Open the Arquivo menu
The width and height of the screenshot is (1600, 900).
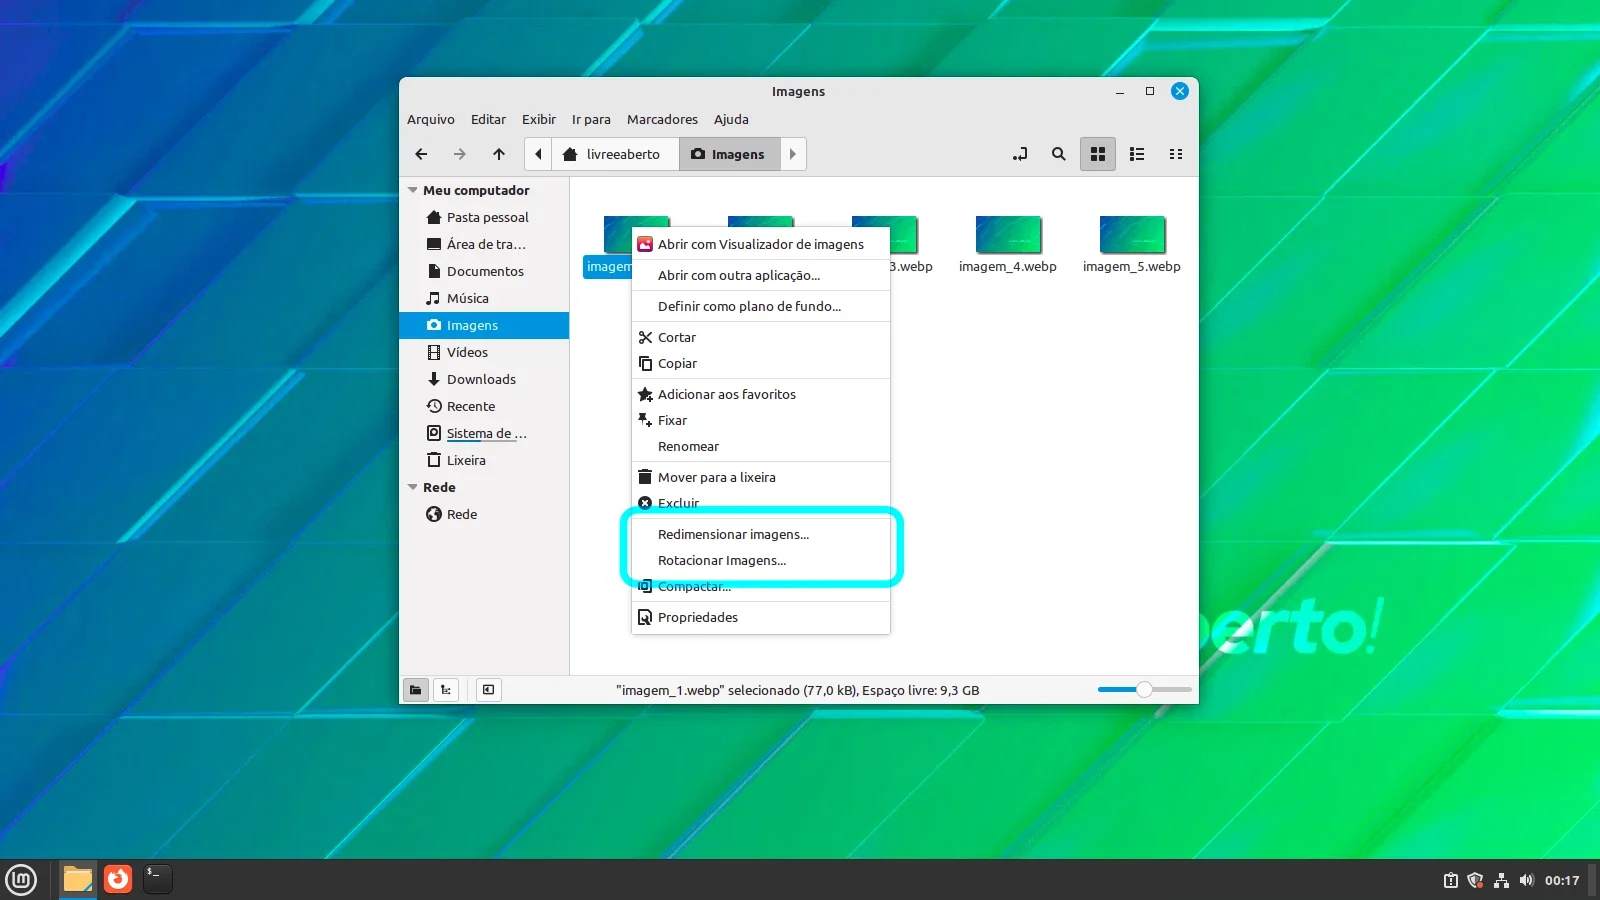point(431,119)
